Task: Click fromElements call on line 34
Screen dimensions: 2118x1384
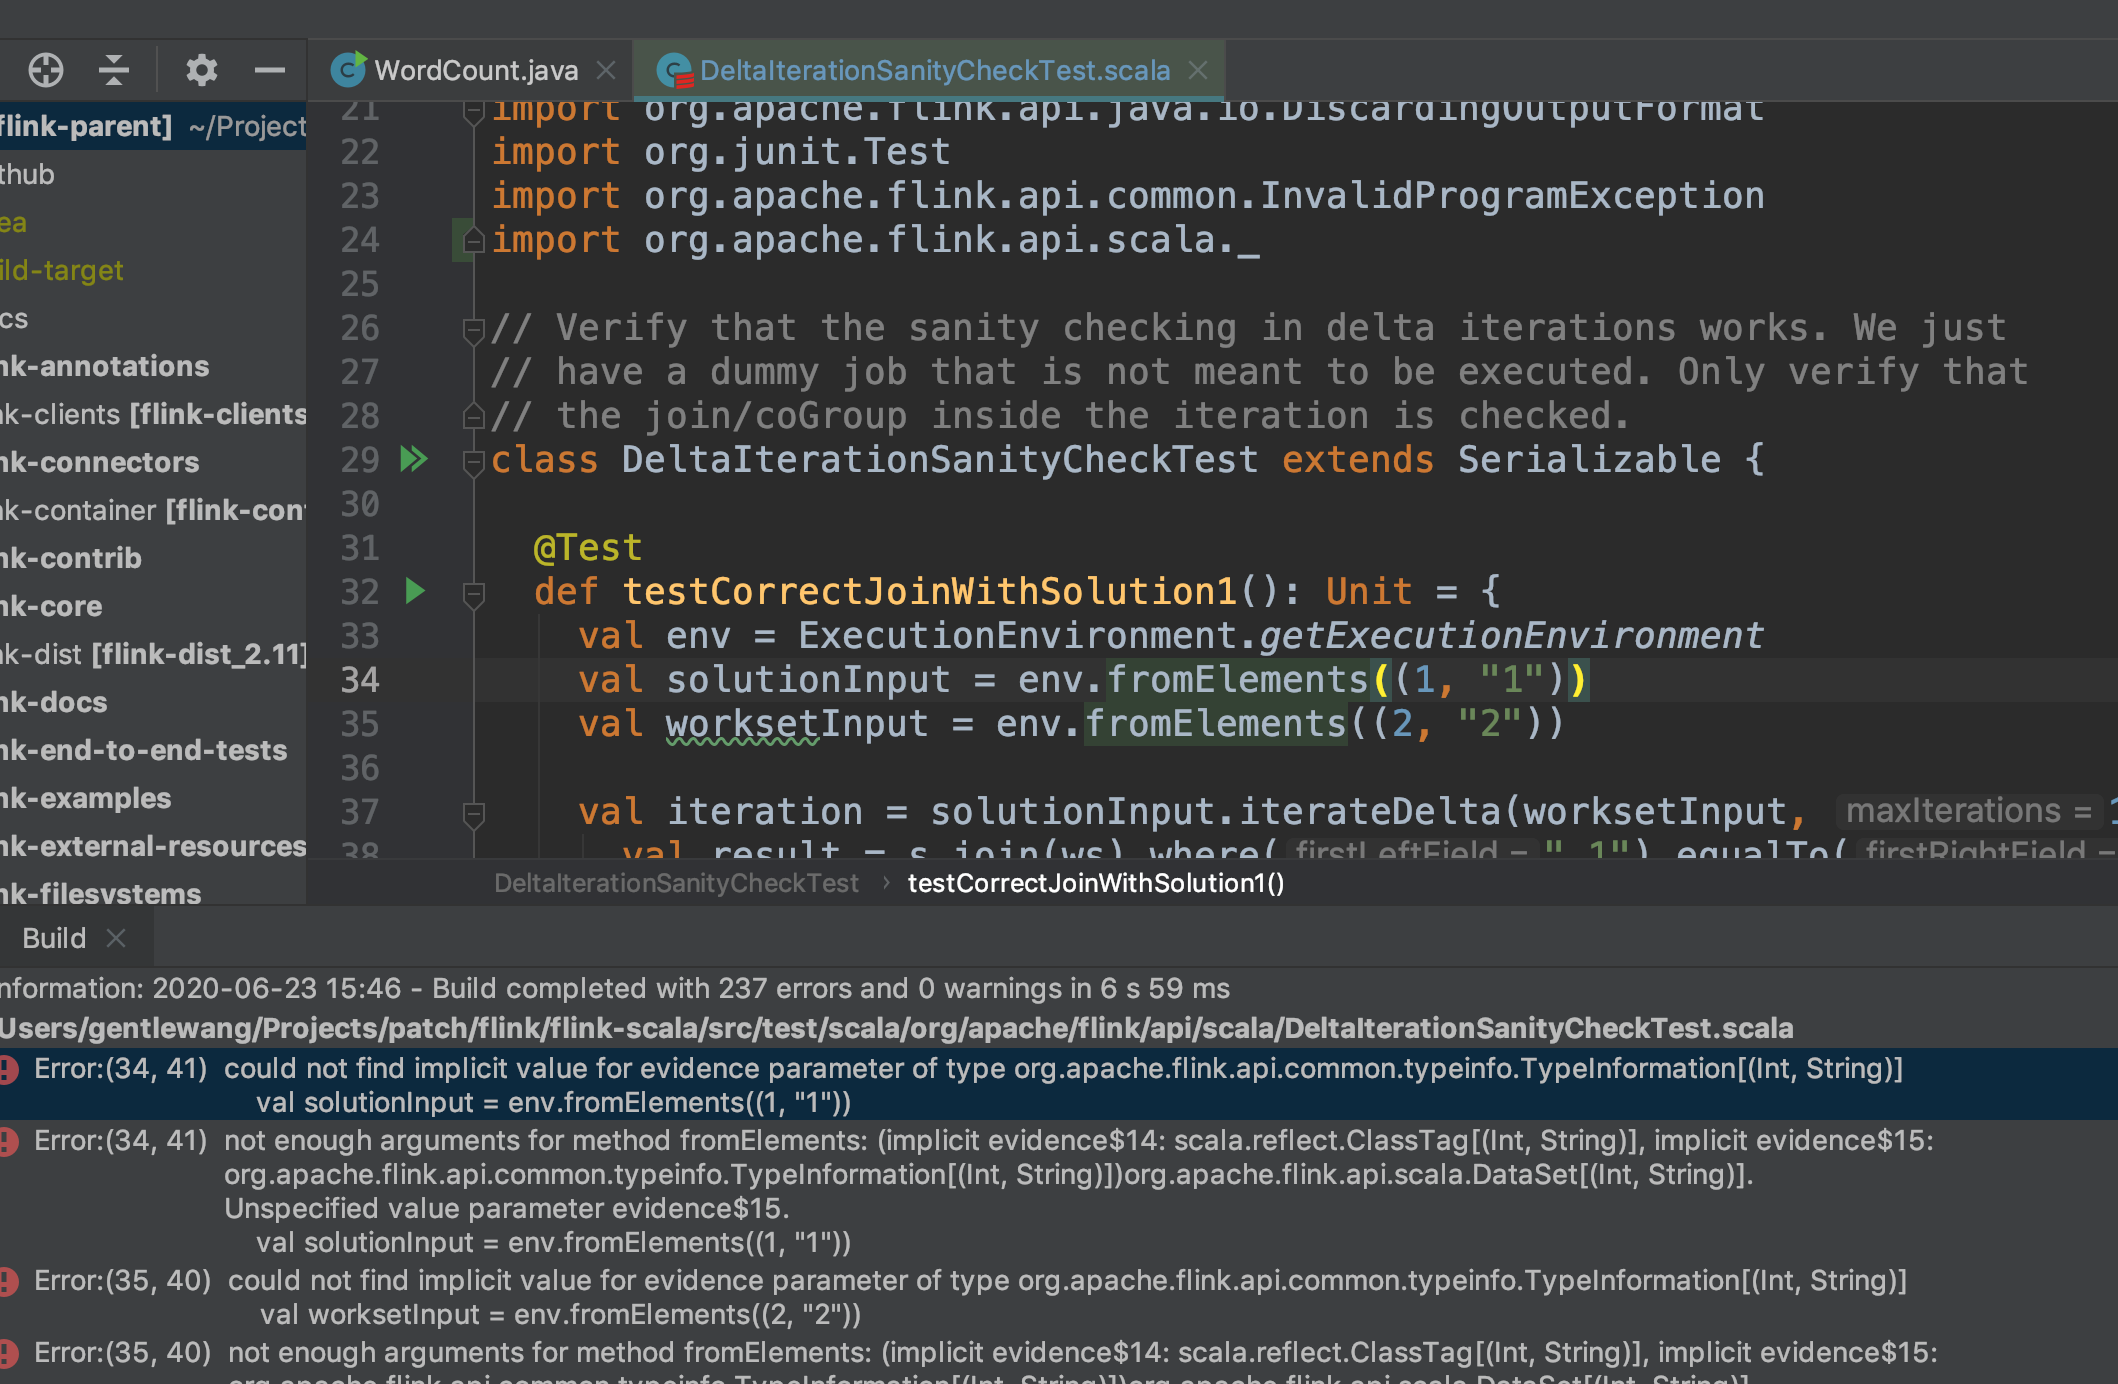Action: [x=1237, y=680]
